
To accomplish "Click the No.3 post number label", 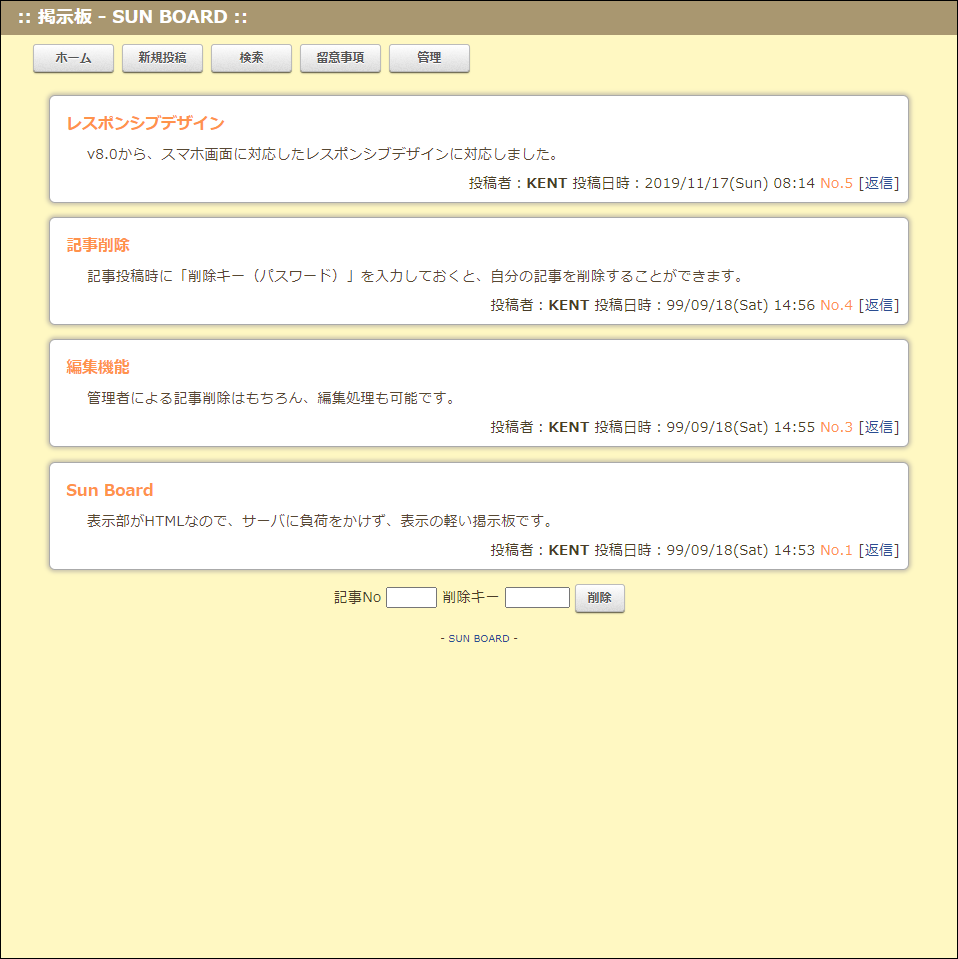I will pyautogui.click(x=836, y=427).
